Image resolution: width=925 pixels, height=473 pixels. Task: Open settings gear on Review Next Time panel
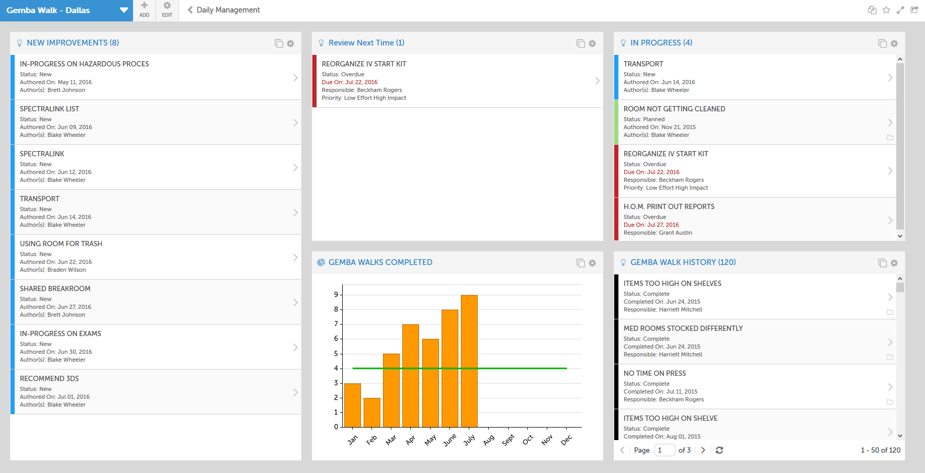pos(592,43)
